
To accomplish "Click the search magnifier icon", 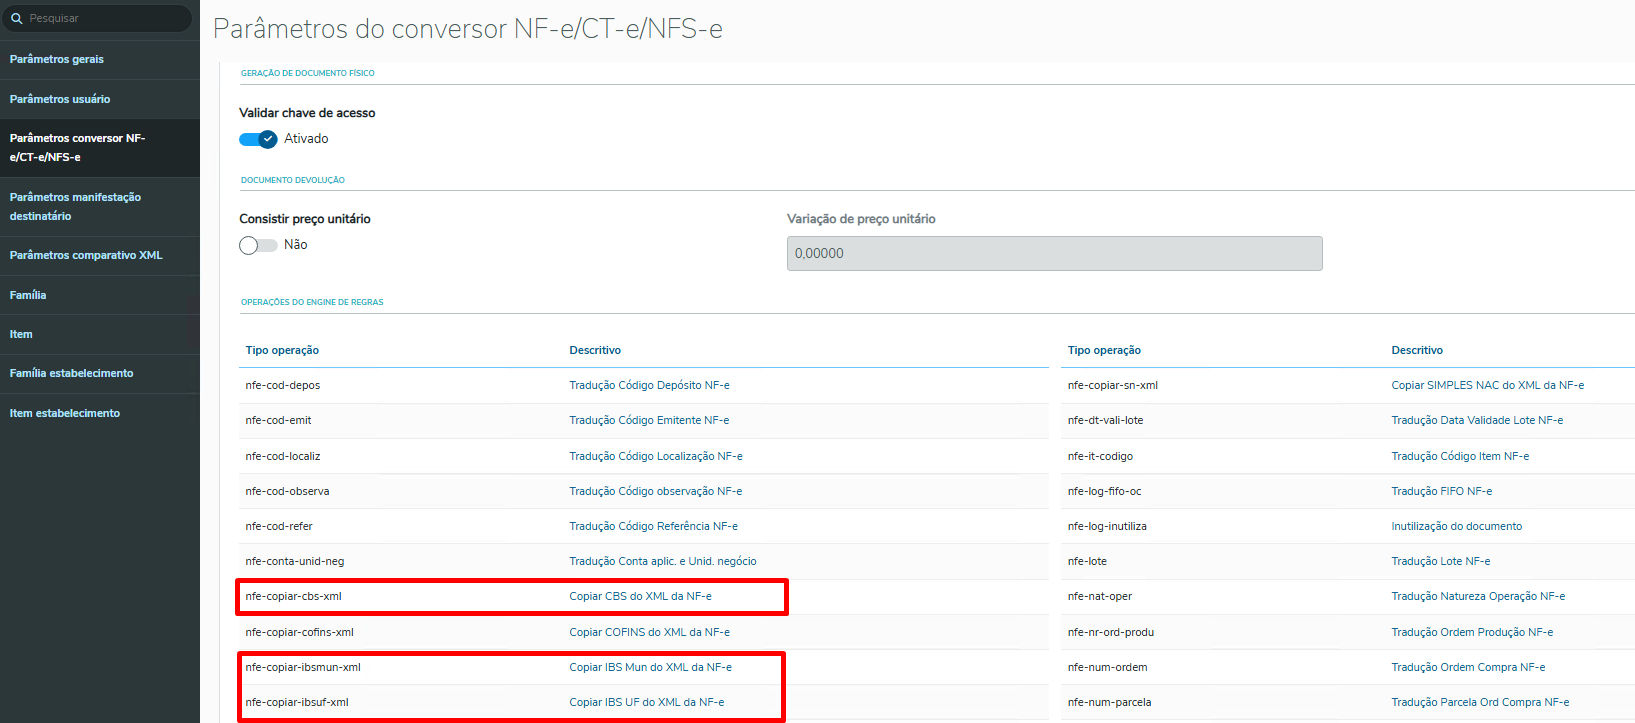I will 17,19.
